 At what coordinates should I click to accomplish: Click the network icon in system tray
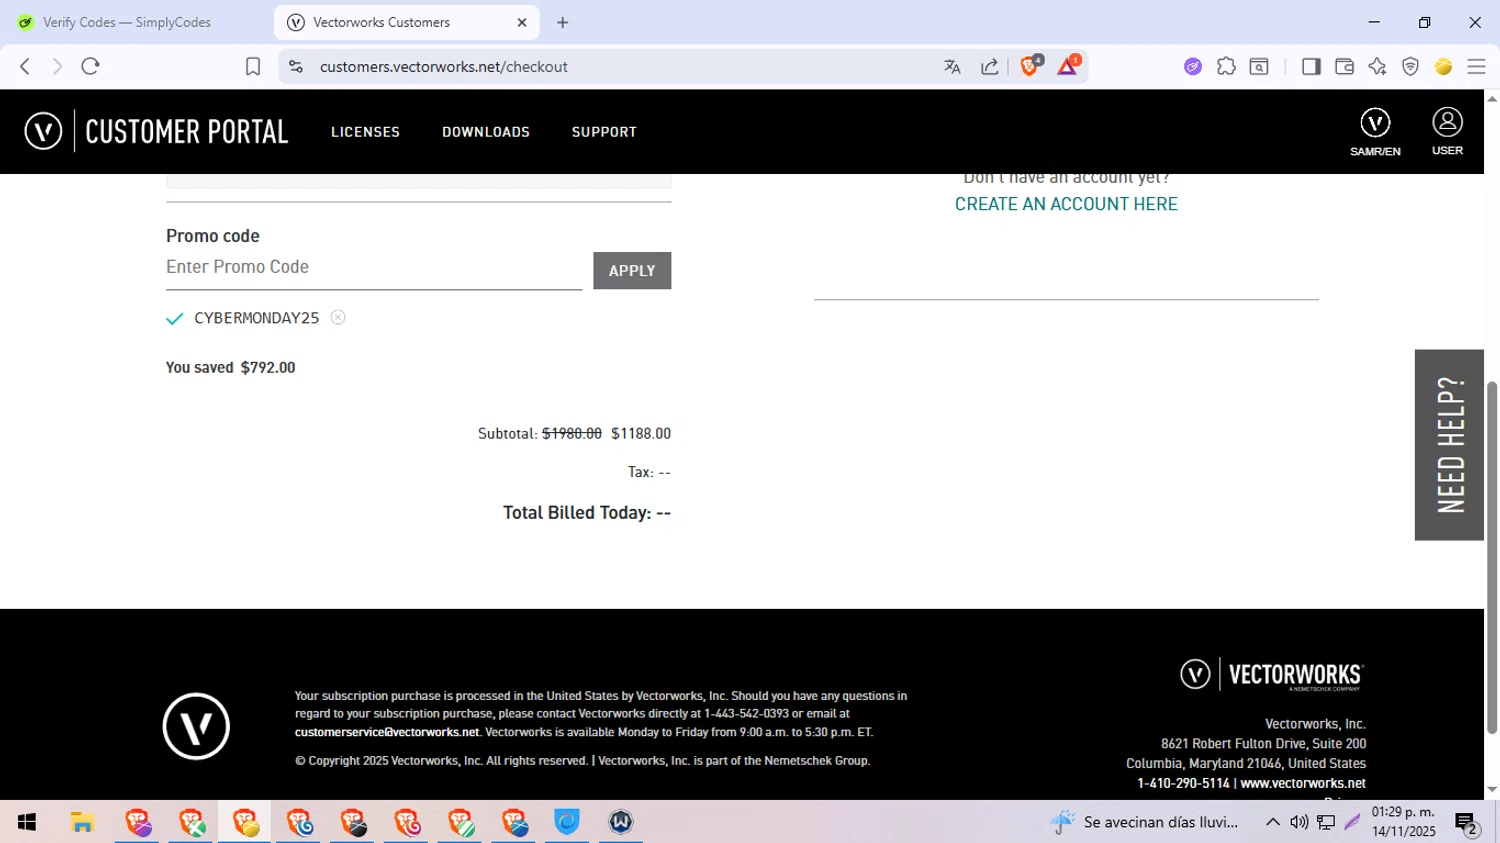pos(1326,822)
